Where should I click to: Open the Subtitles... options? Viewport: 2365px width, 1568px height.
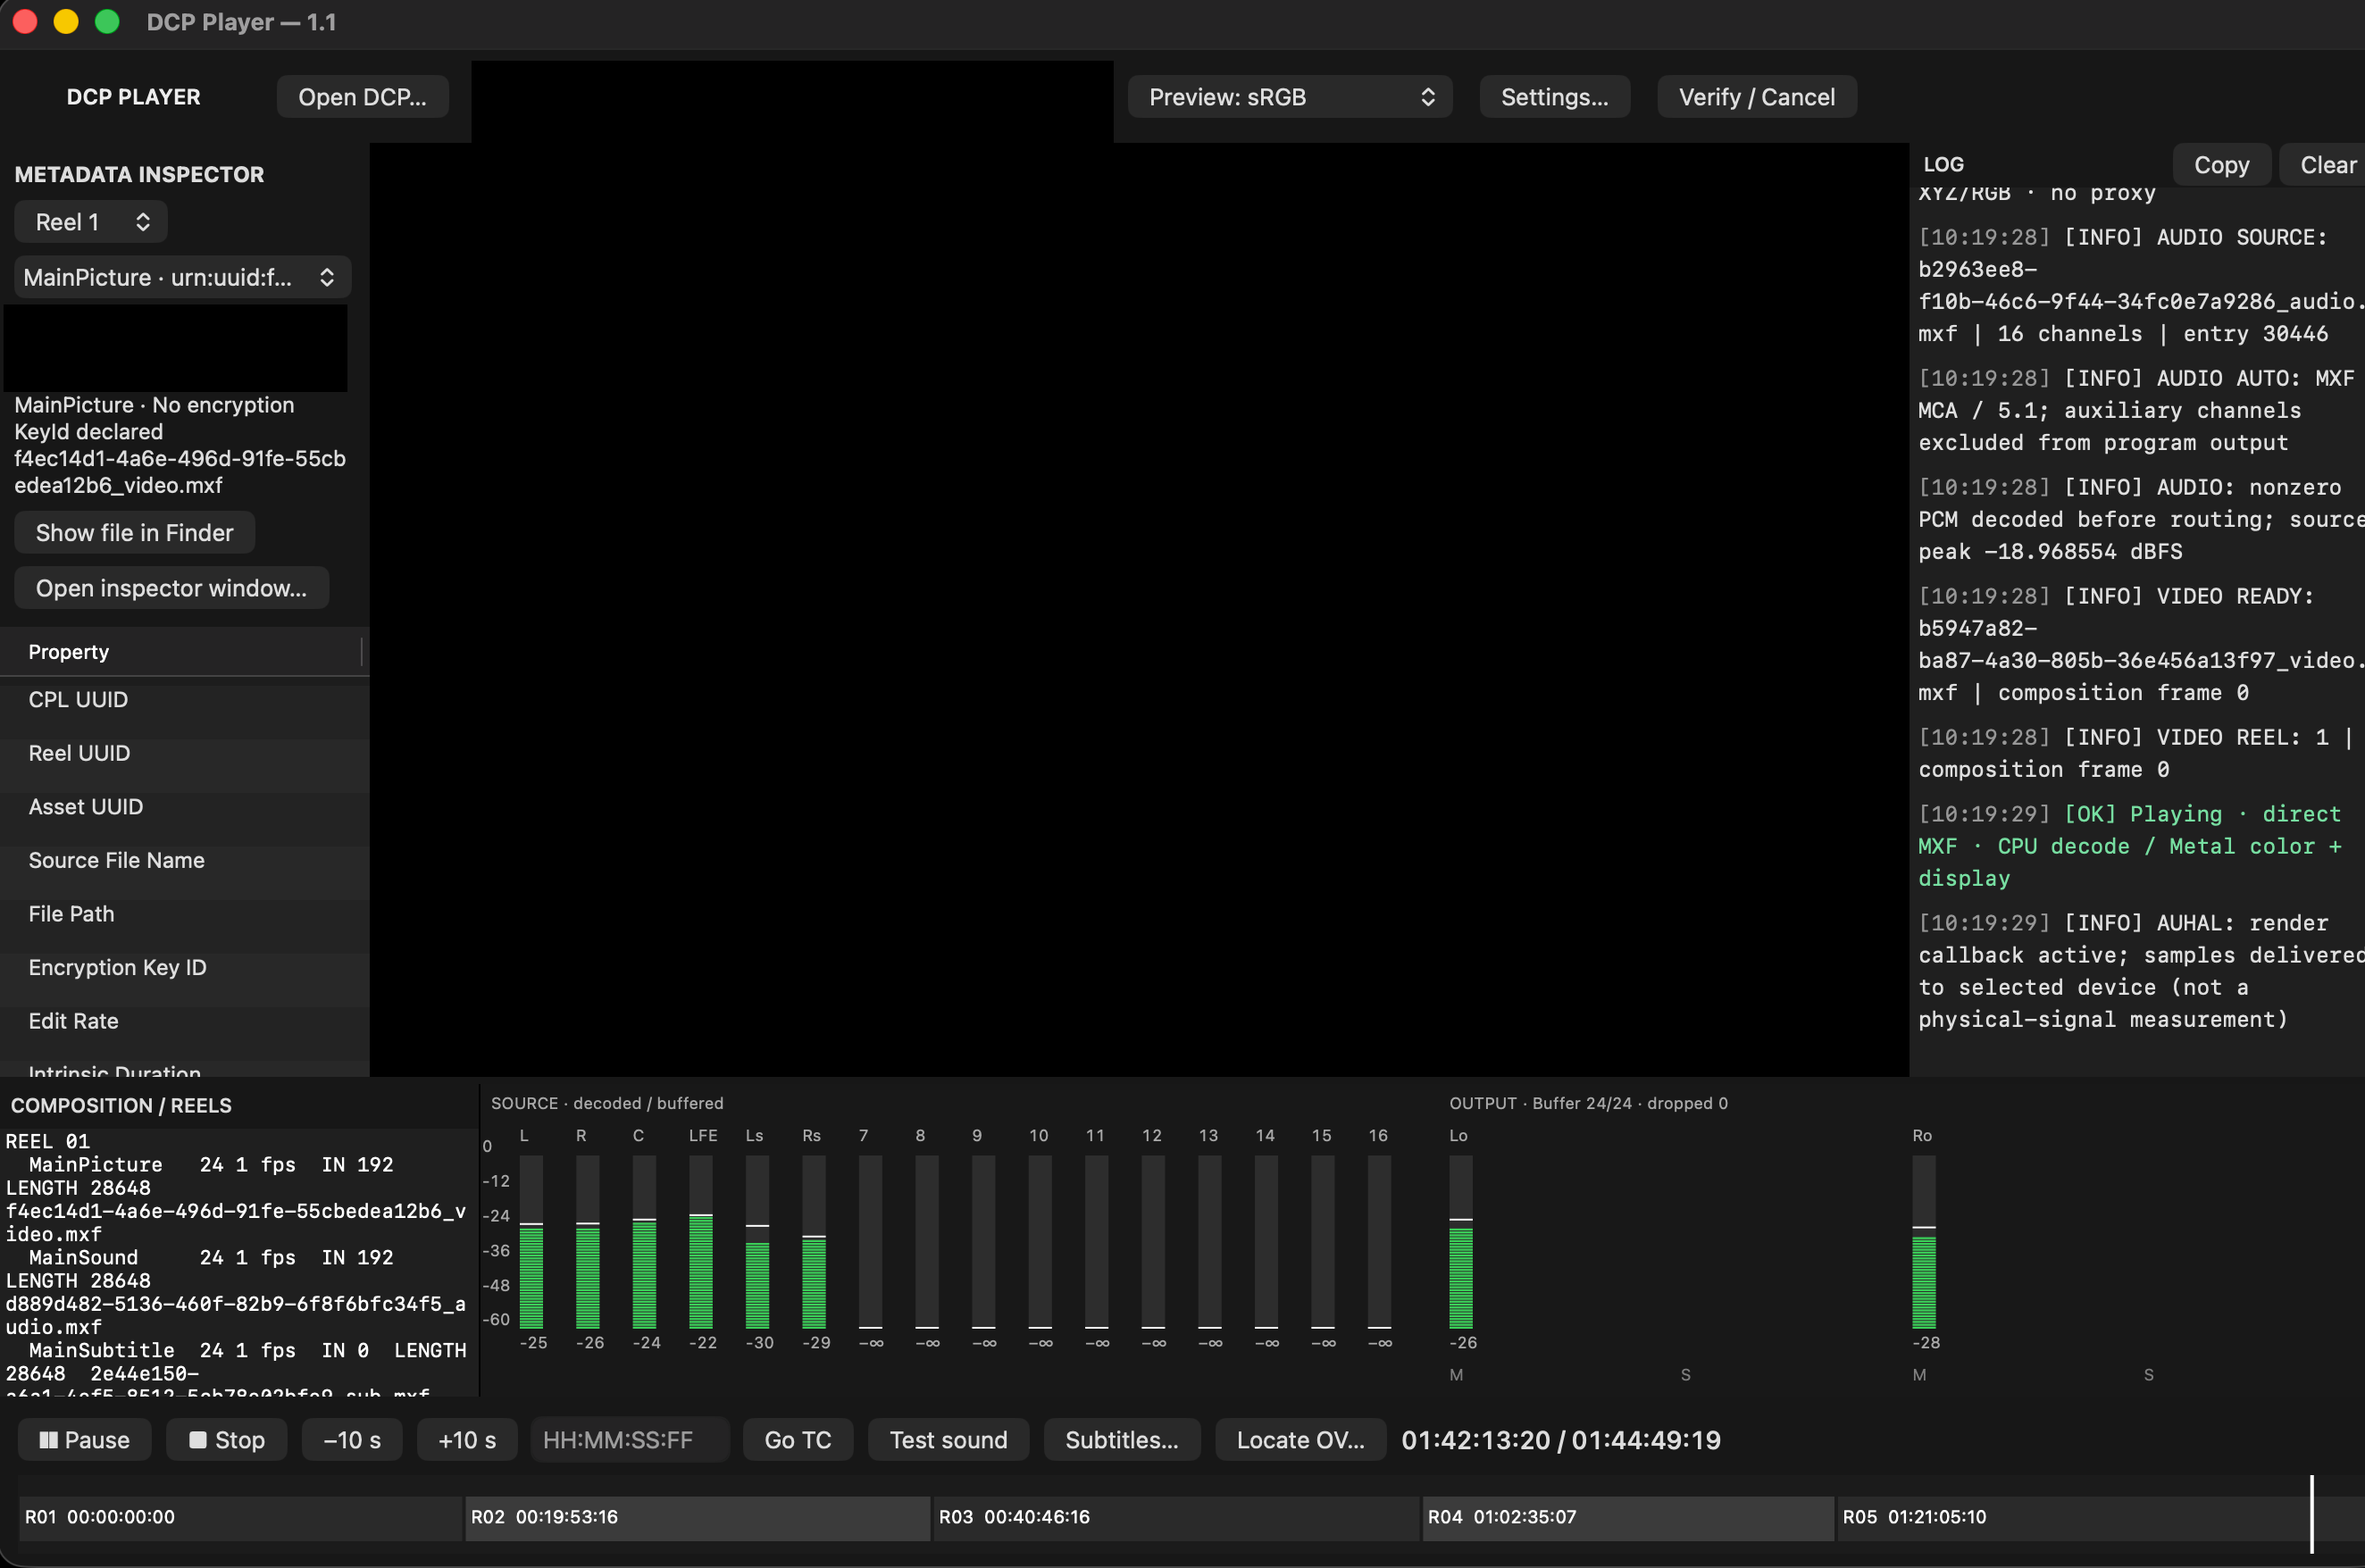point(1121,1439)
